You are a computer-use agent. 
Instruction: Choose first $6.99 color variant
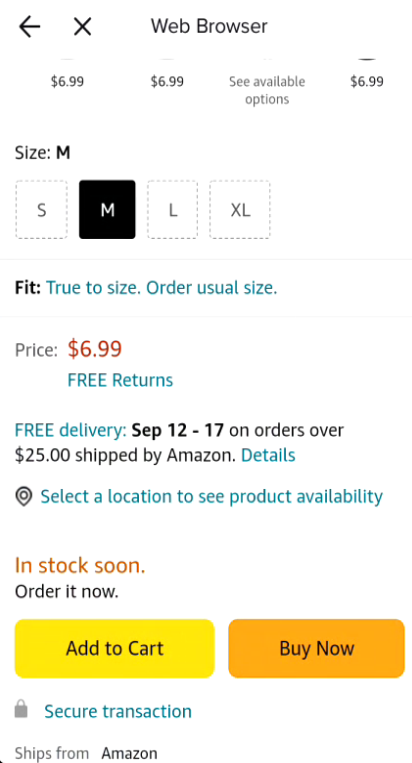67,81
